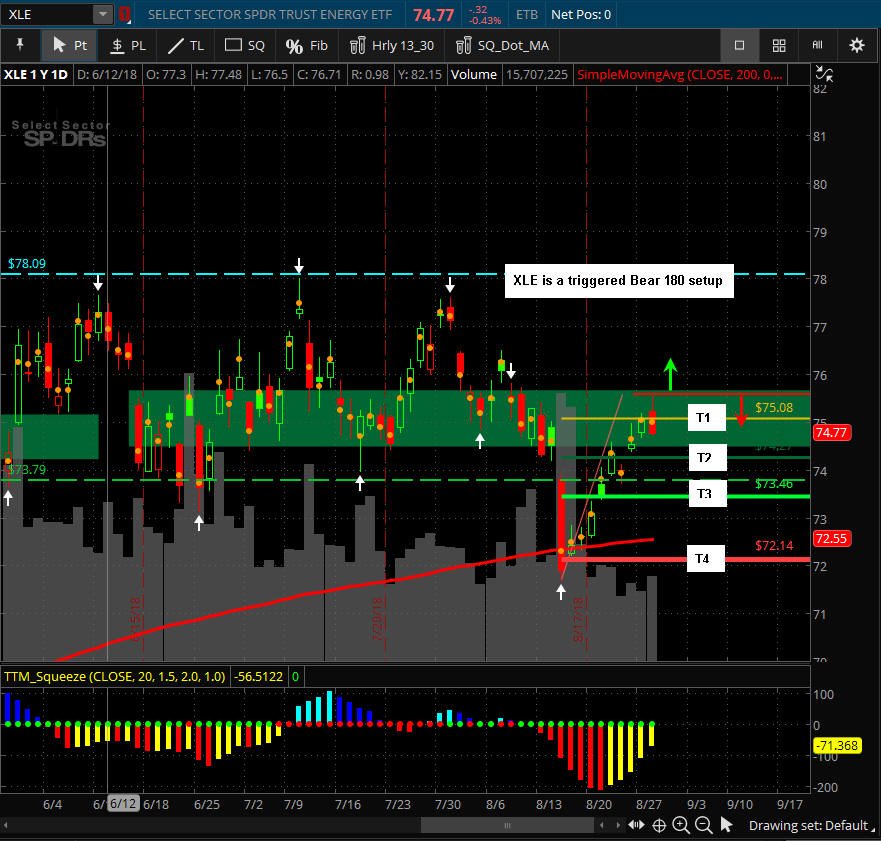Click the T1 target label
The image size is (881, 841).
pyautogui.click(x=706, y=417)
